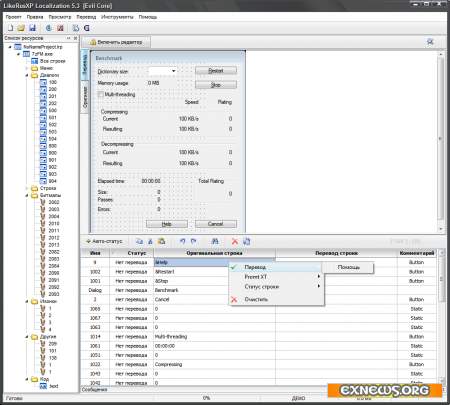The width and height of the screenshot is (450, 405).
Task: Open Find with the binoculars icon
Action: [x=215, y=241]
